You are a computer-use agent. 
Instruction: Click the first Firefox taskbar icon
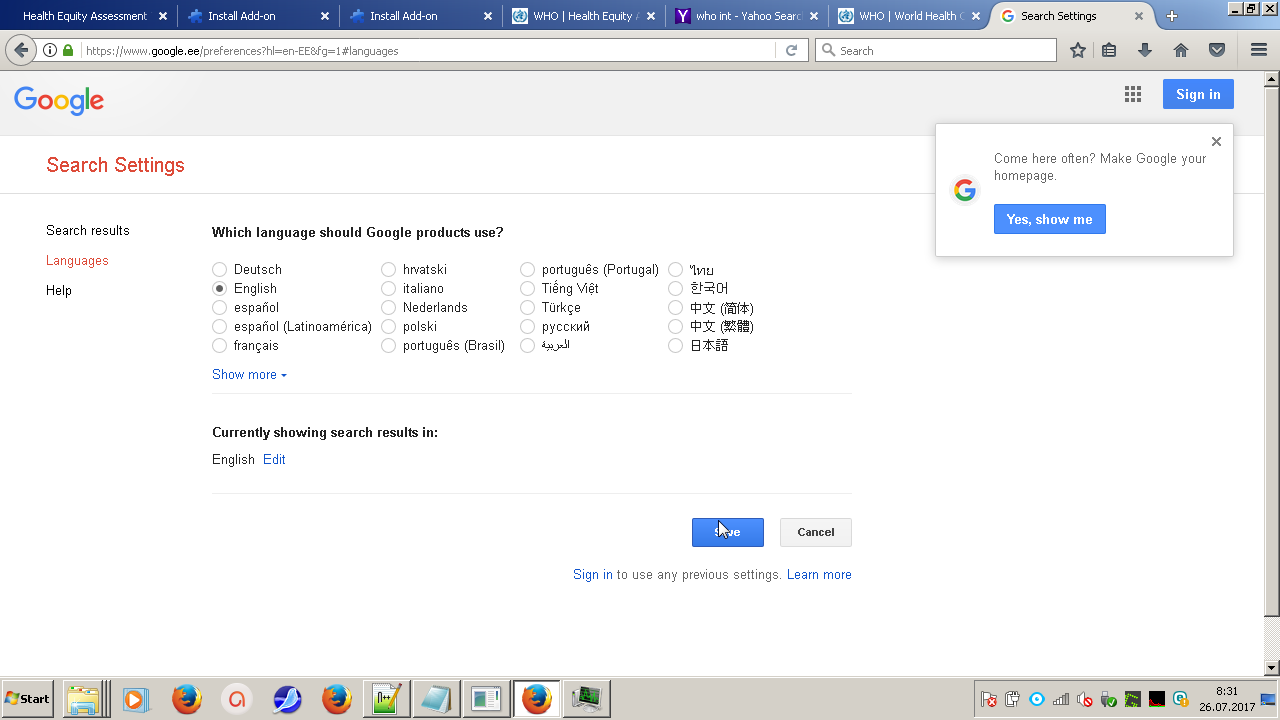click(x=187, y=698)
